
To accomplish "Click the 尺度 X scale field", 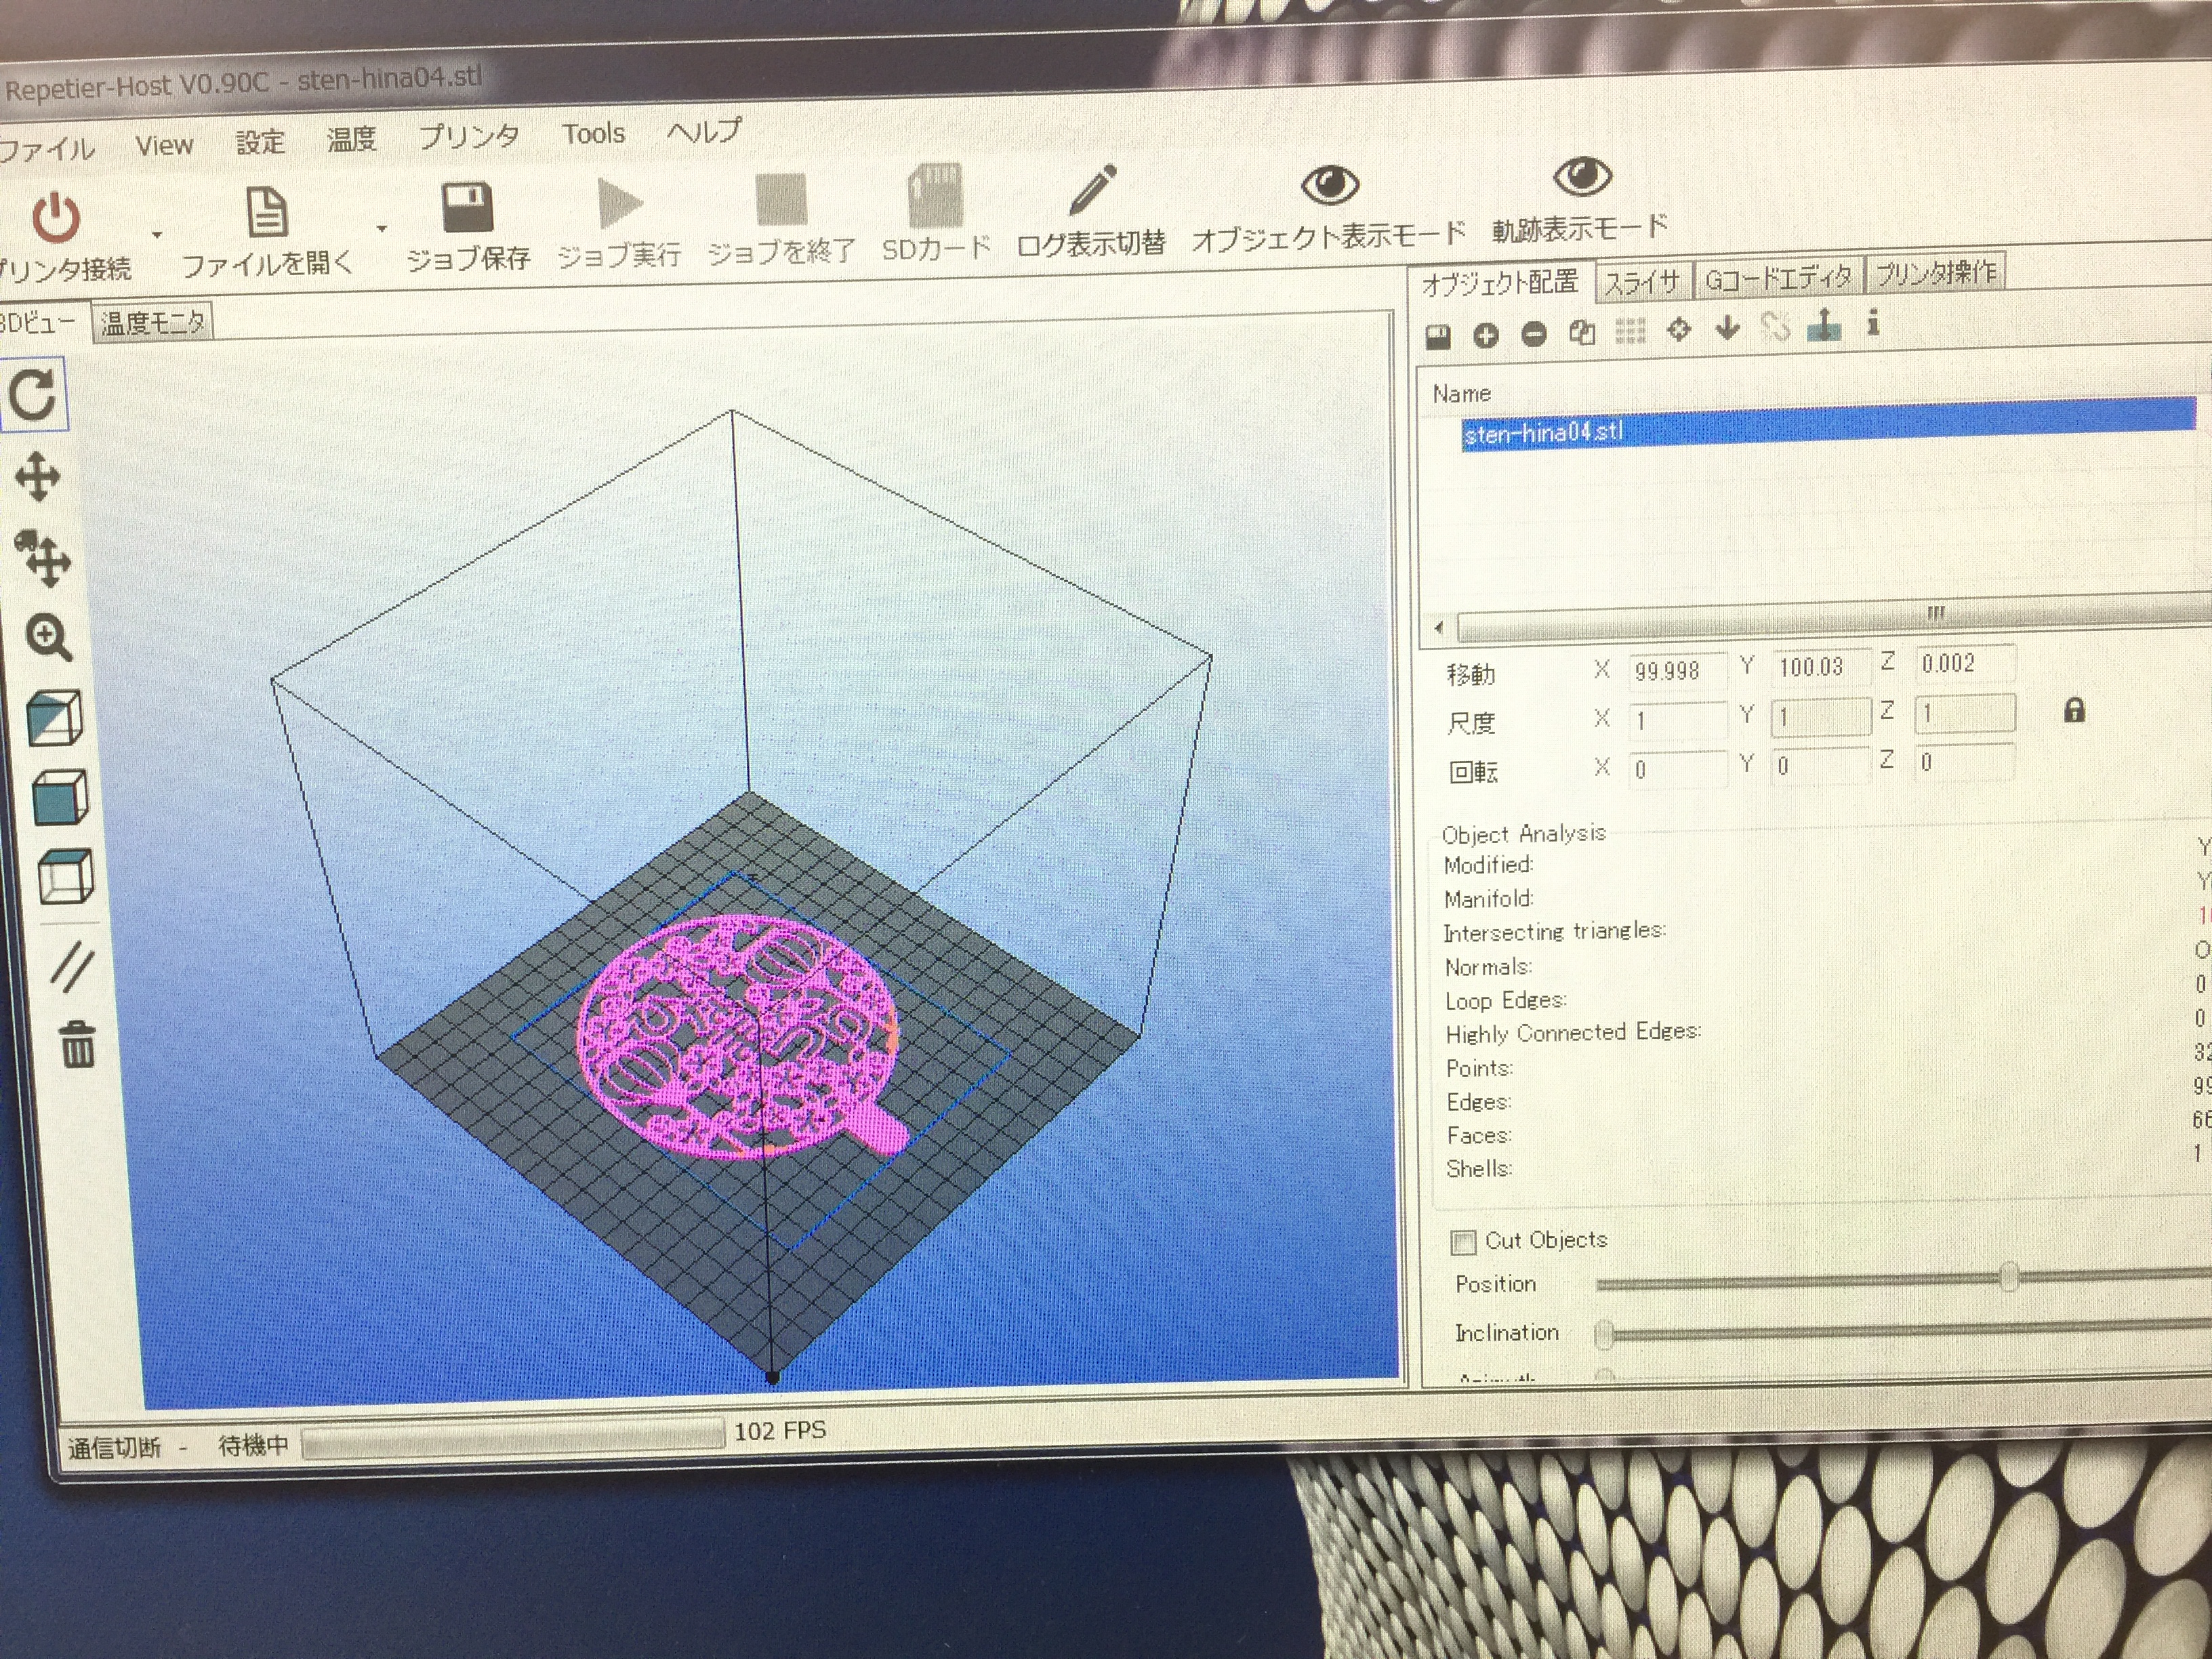I will [x=1677, y=720].
